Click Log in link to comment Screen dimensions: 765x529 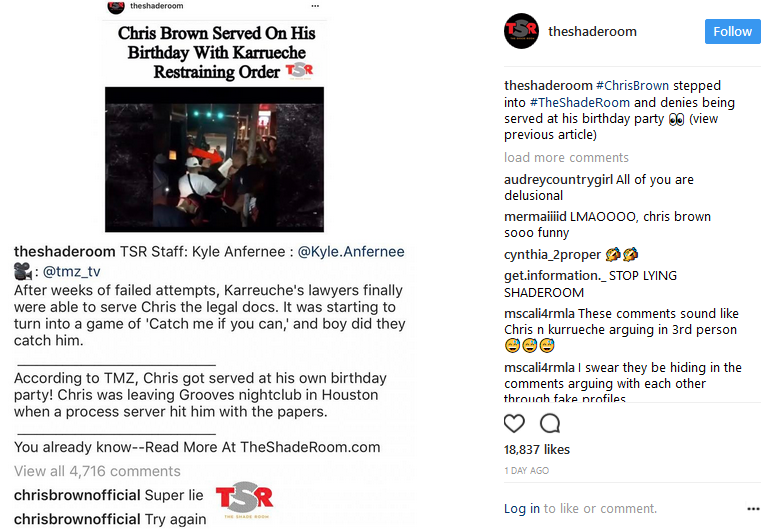pos(522,509)
